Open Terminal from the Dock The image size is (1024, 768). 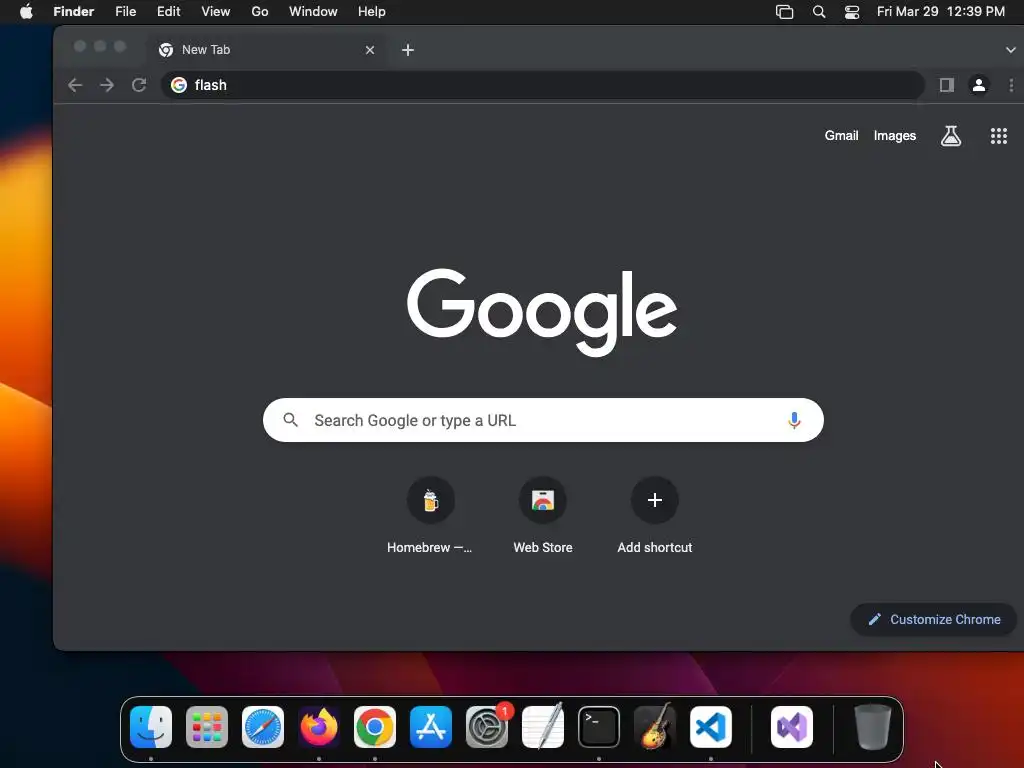[x=599, y=727]
